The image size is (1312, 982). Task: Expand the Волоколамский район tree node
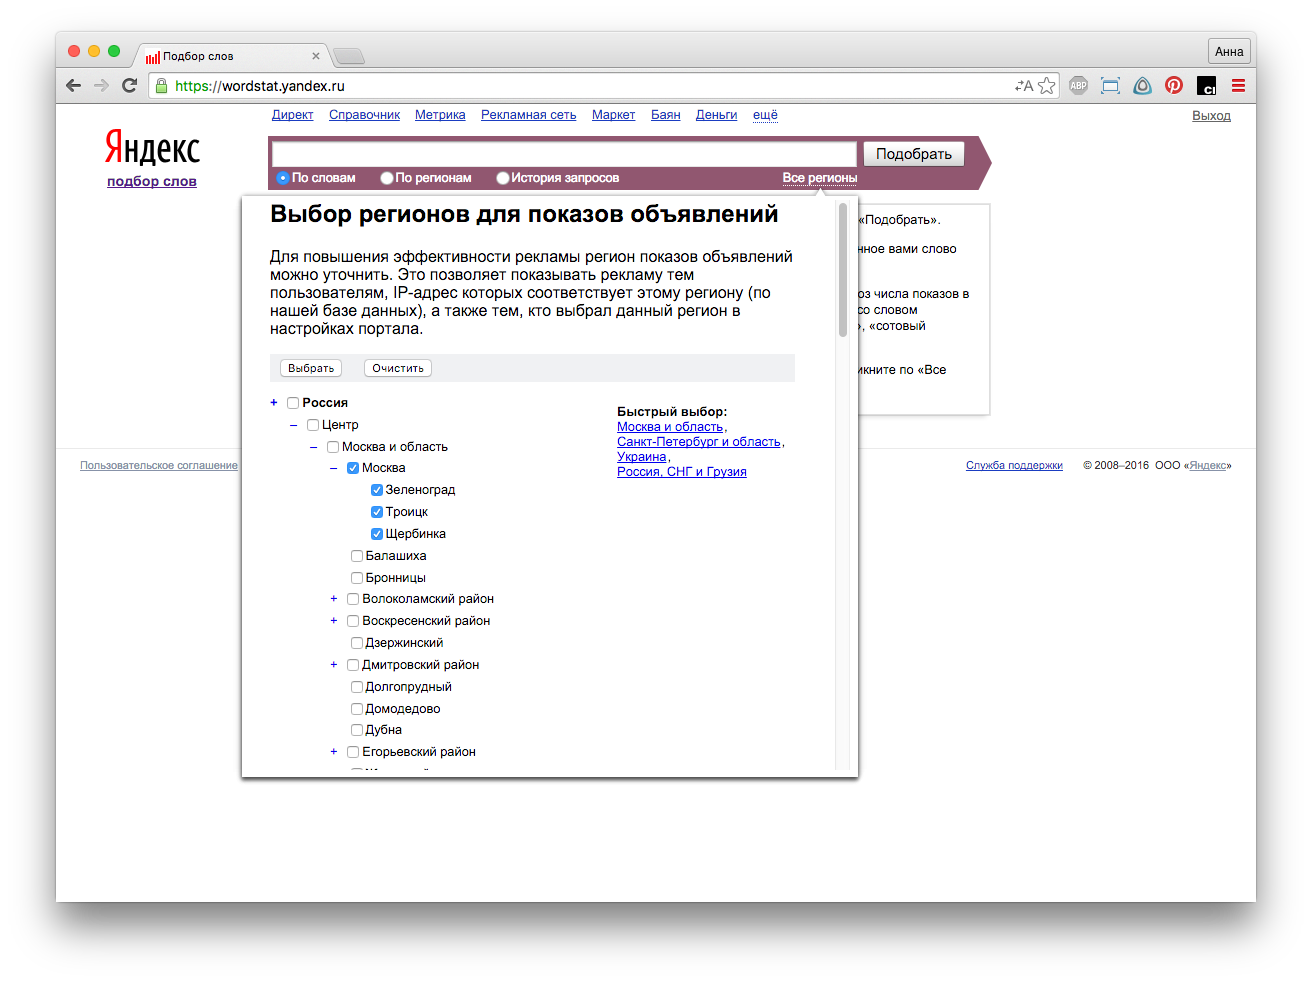point(334,599)
